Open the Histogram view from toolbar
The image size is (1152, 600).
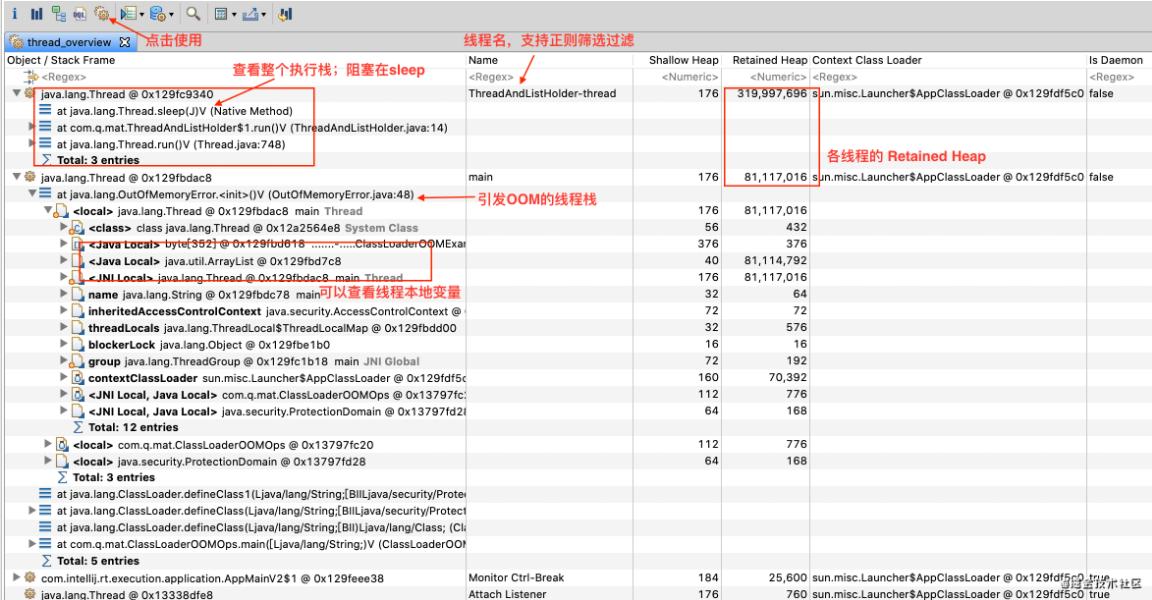click(36, 14)
